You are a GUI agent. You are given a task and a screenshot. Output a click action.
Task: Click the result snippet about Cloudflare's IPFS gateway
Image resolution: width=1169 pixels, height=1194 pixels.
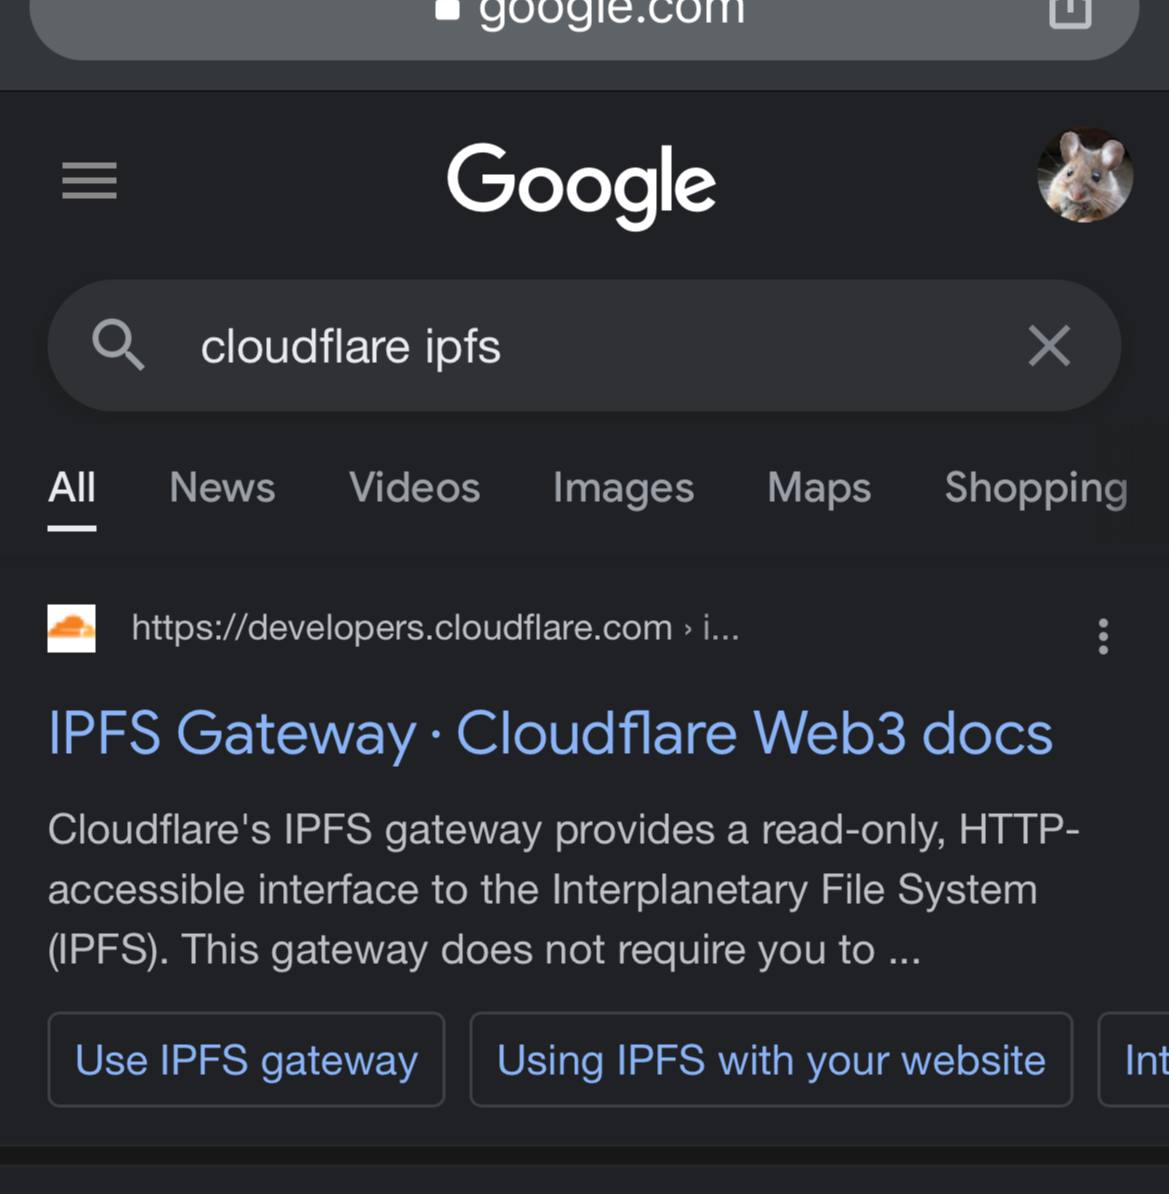[x=564, y=889]
